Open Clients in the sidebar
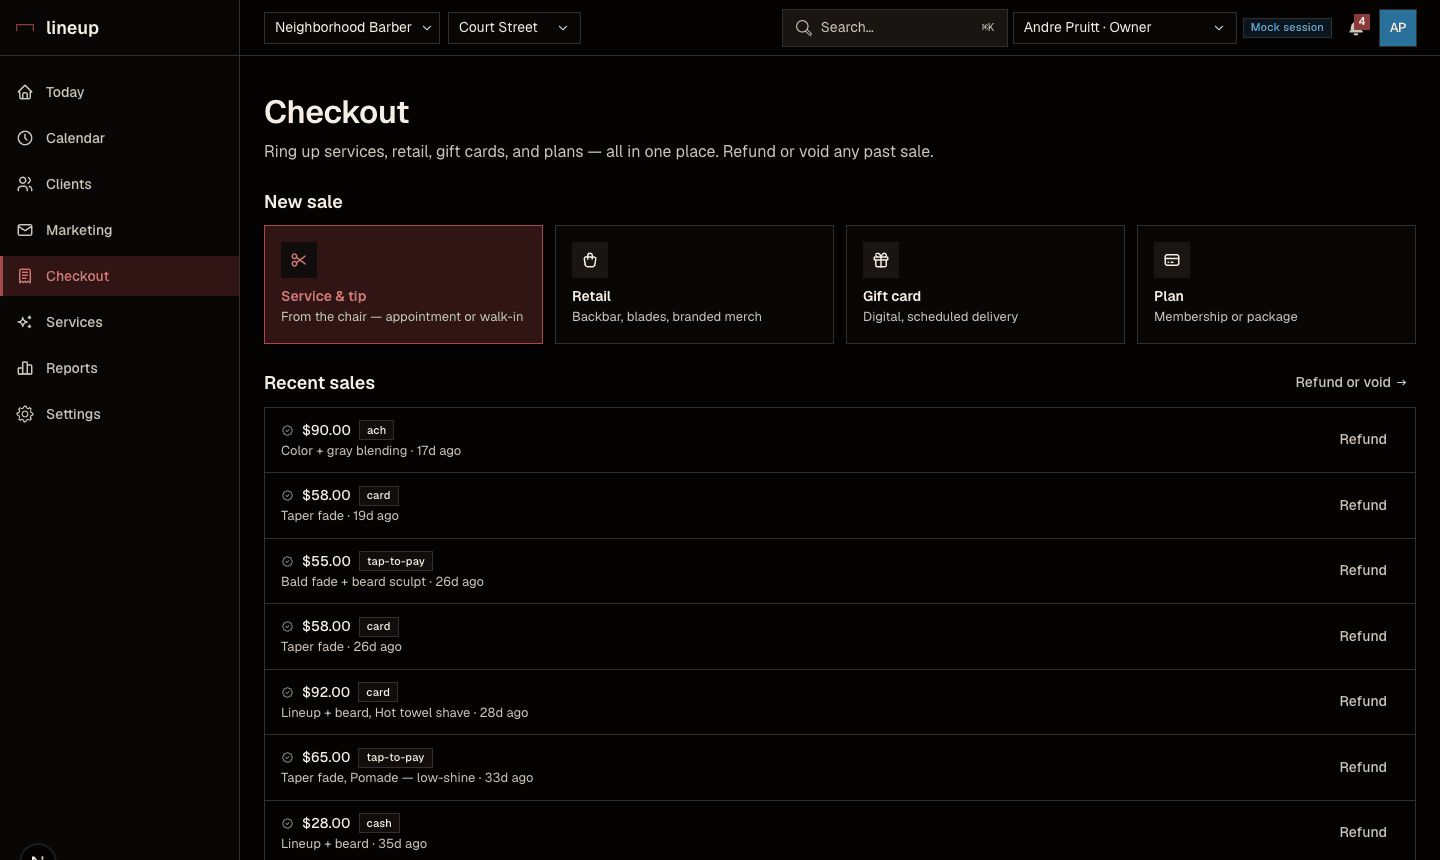The height and width of the screenshot is (860, 1440). pos(120,184)
